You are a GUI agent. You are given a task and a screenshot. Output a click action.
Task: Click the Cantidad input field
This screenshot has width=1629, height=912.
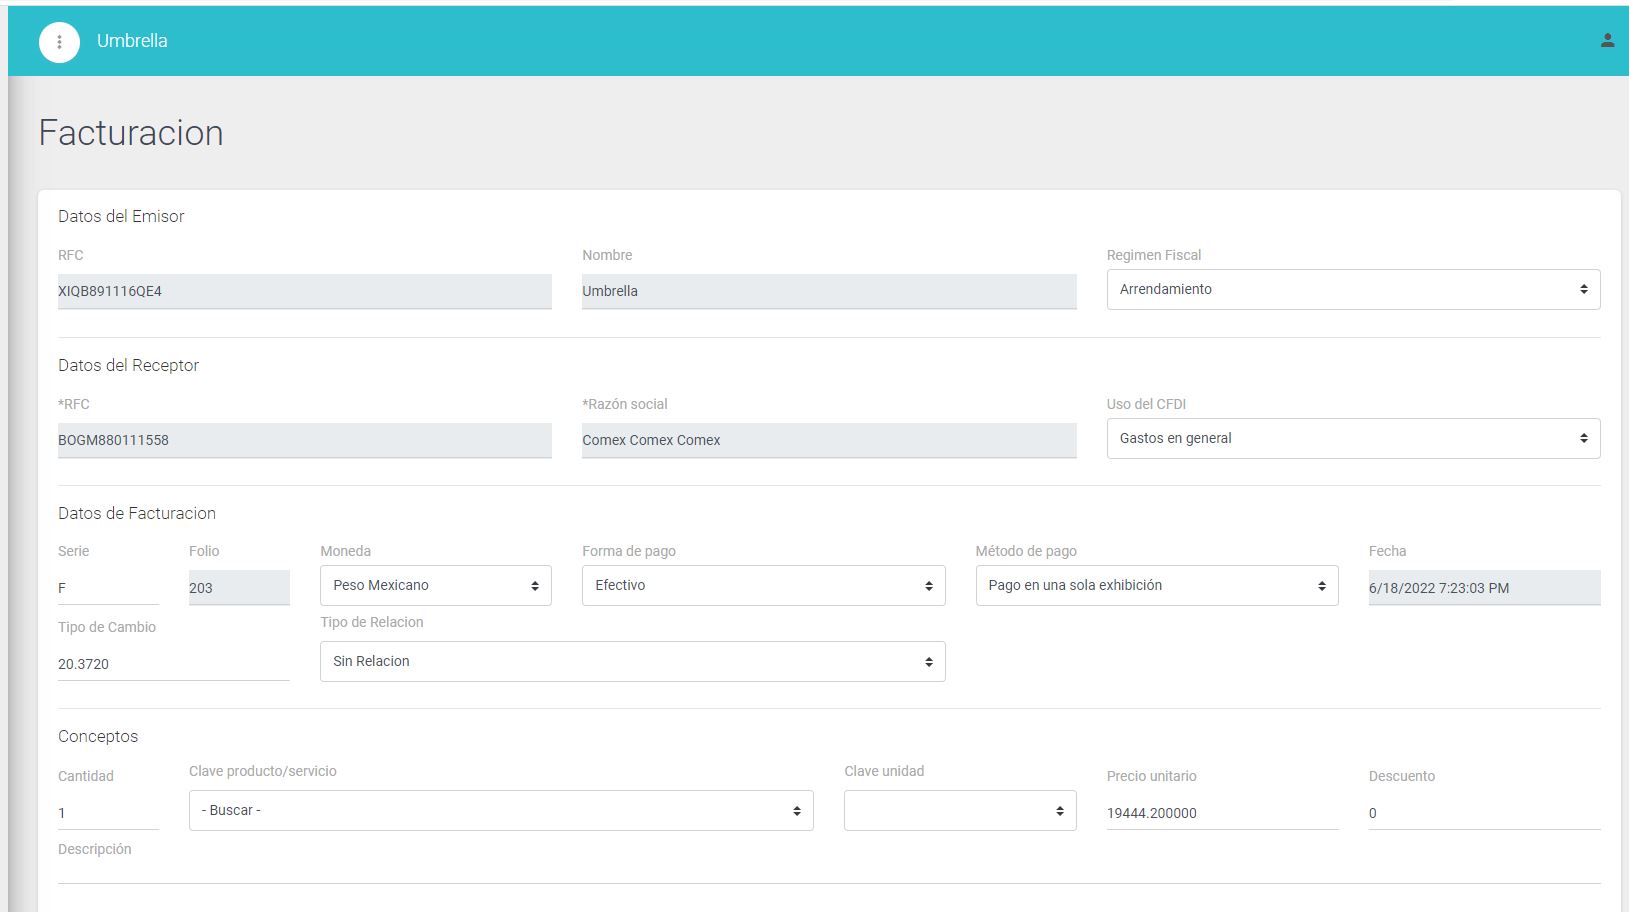coord(108,813)
